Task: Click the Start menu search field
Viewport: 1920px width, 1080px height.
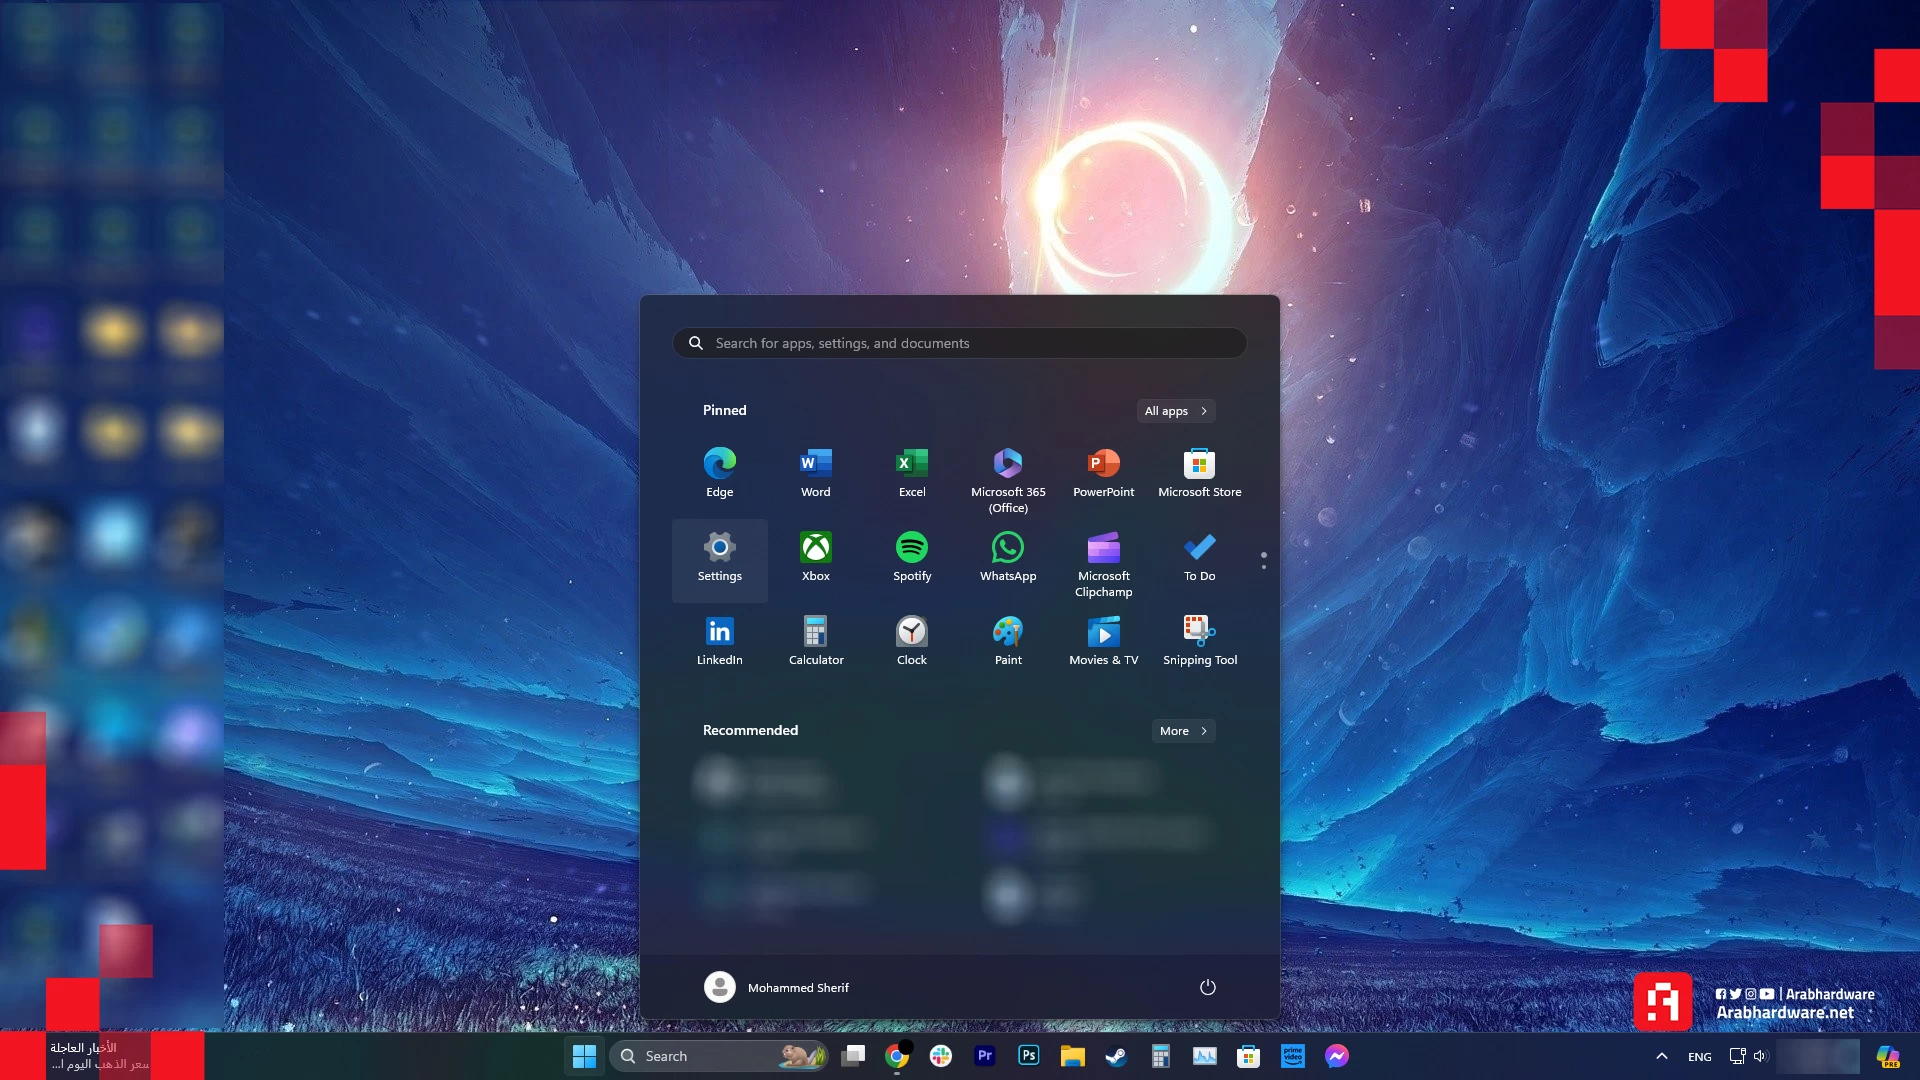Action: 959,343
